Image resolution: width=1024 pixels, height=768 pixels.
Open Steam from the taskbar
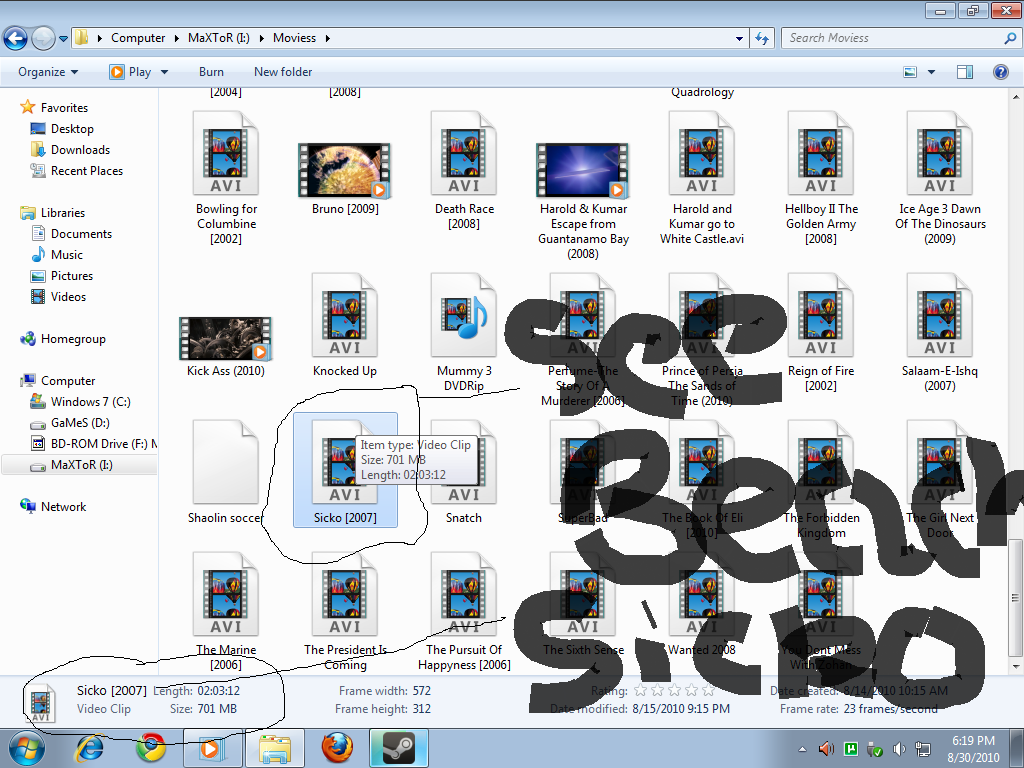pyautogui.click(x=398, y=748)
